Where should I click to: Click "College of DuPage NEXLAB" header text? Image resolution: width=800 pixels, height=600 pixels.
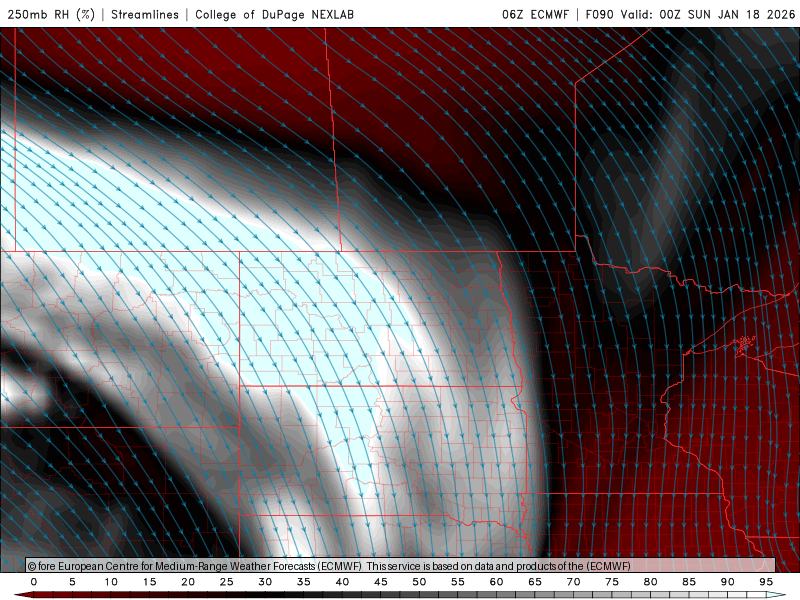[274, 14]
